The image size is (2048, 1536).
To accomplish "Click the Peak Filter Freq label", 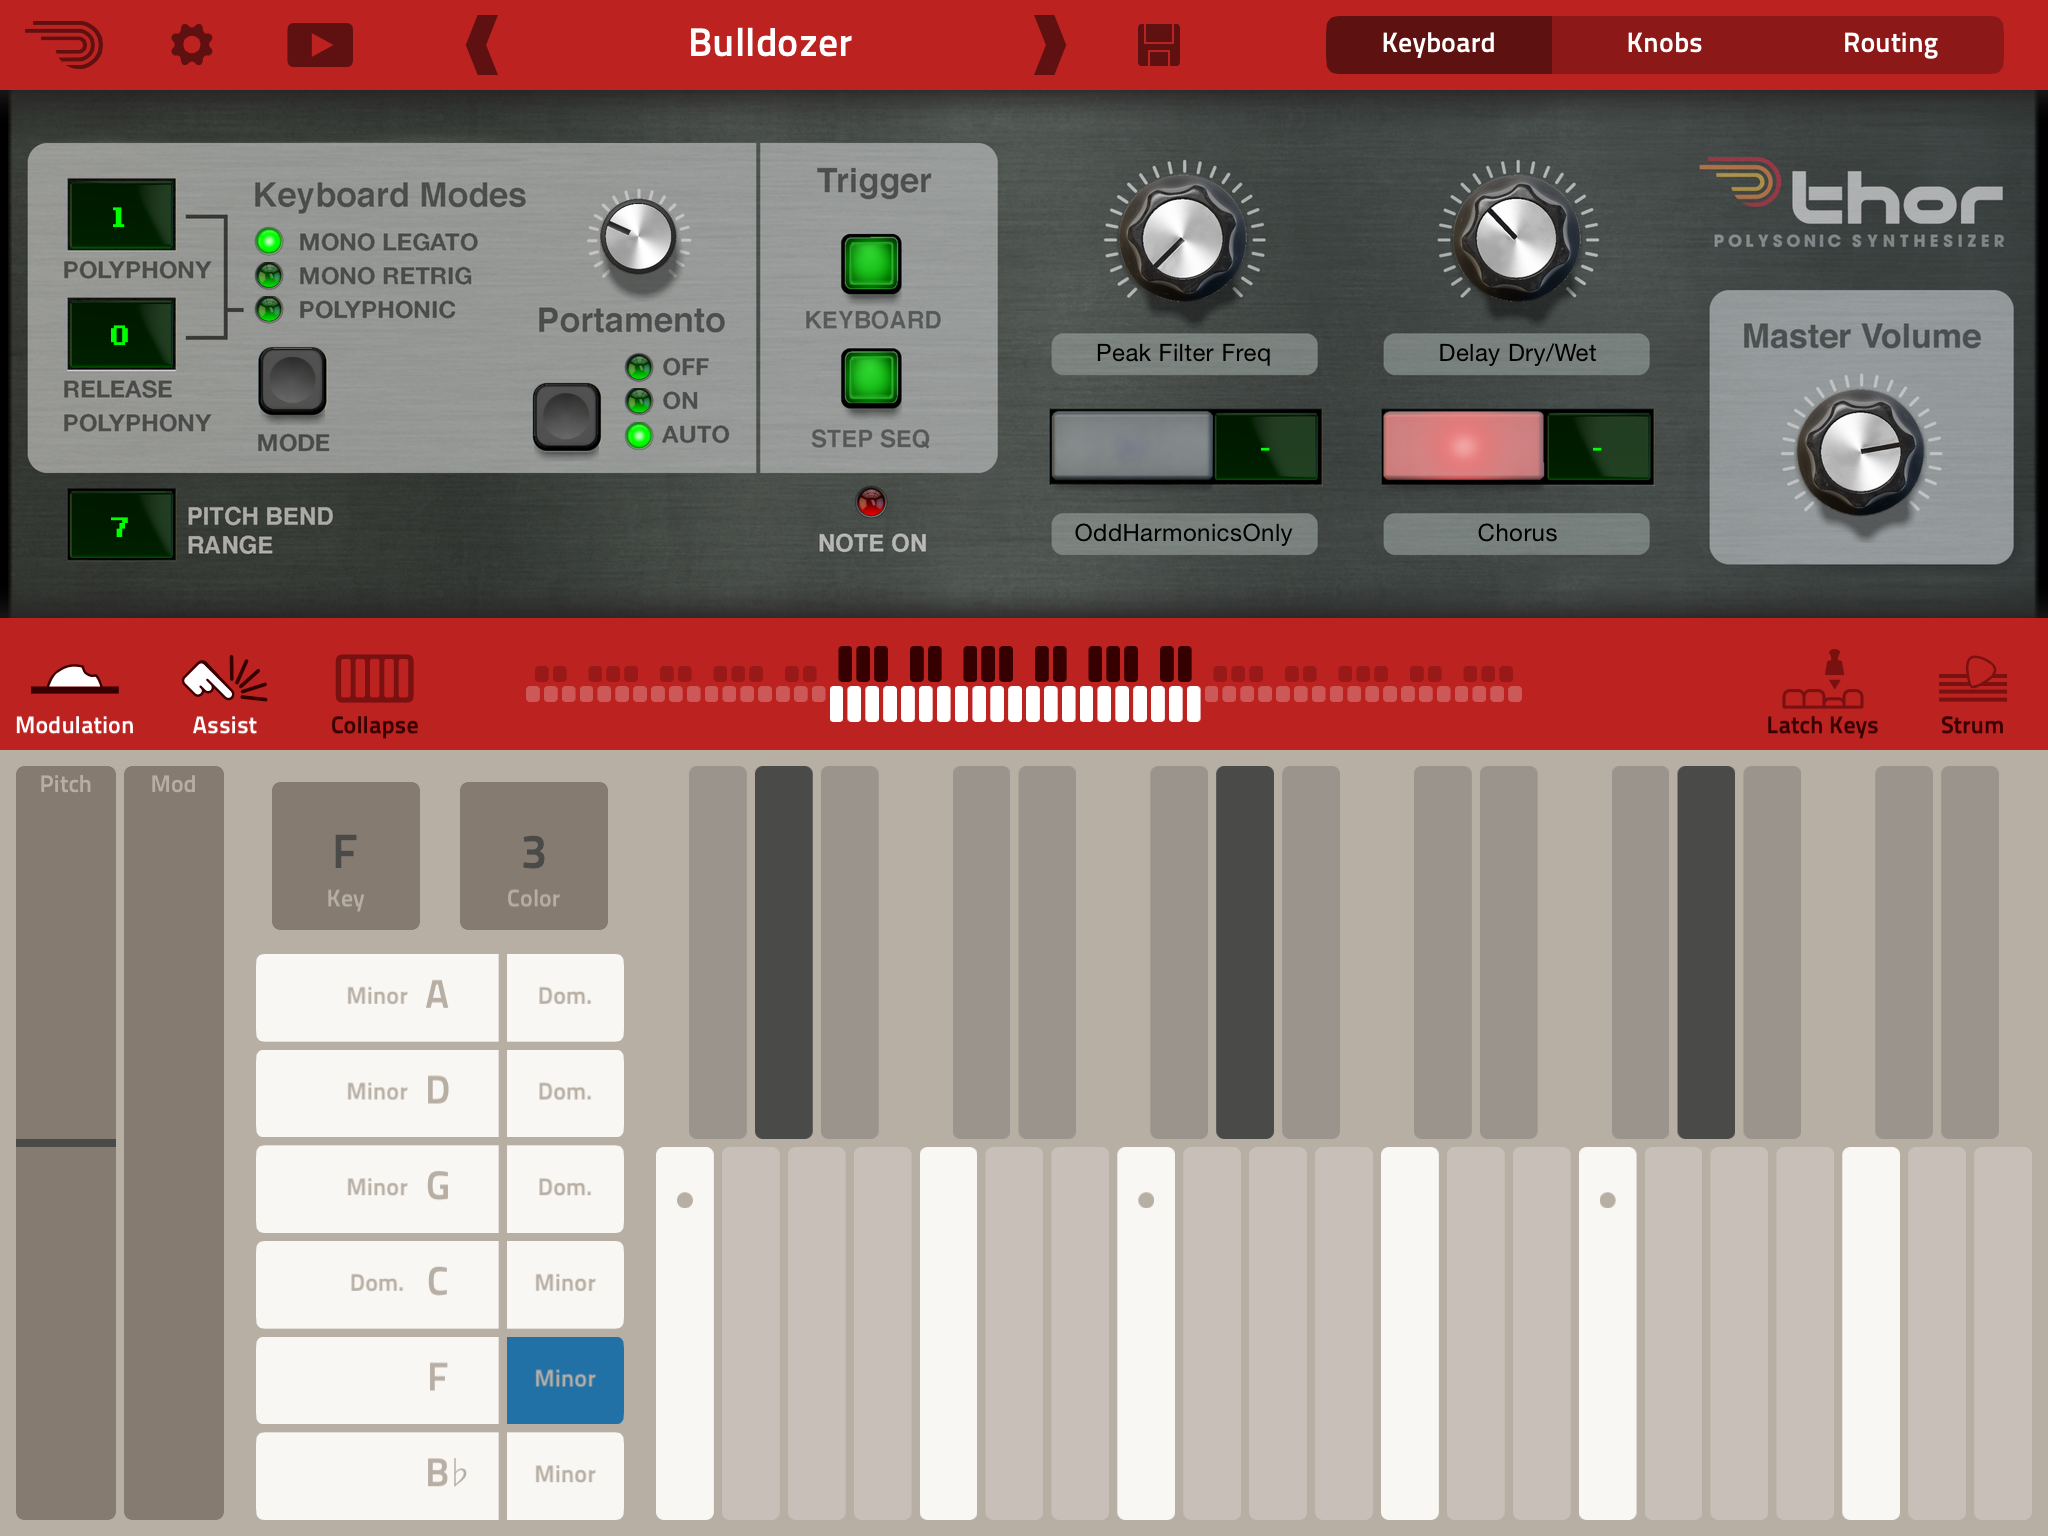I will click(x=1184, y=353).
